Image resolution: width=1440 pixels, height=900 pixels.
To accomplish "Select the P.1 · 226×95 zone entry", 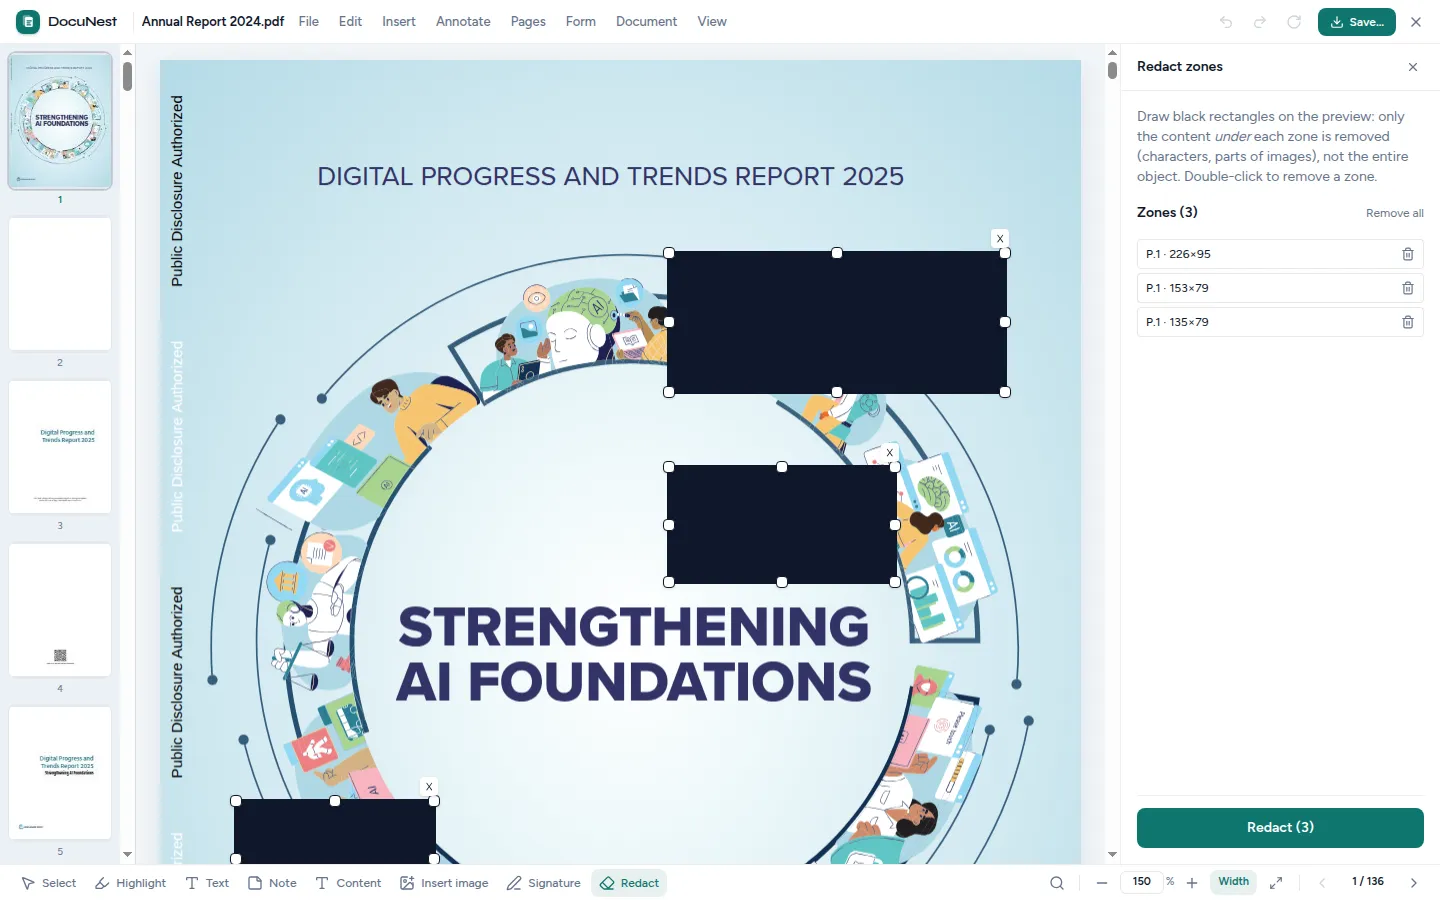I will pos(1280,254).
